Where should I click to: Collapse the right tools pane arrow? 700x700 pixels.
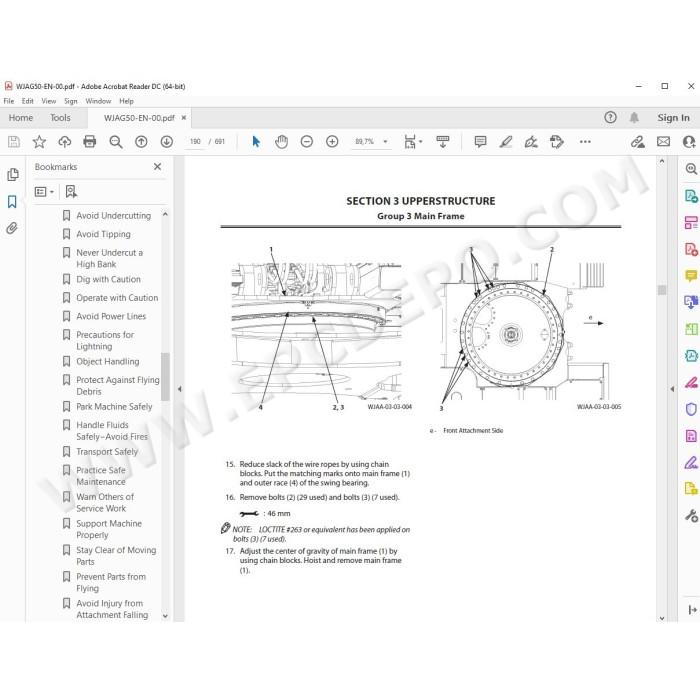[x=672, y=389]
